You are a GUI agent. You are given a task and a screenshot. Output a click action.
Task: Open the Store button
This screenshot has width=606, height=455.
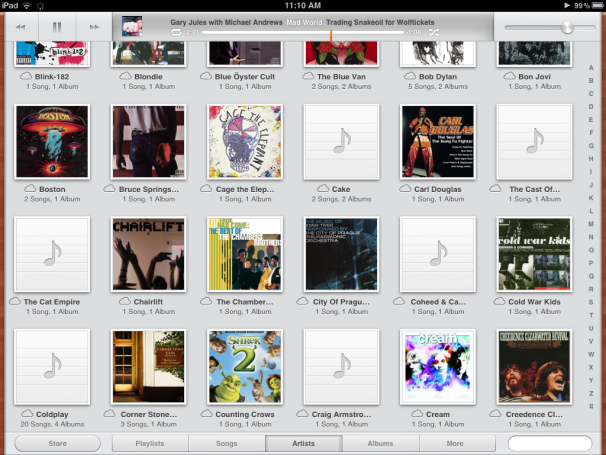tap(58, 443)
